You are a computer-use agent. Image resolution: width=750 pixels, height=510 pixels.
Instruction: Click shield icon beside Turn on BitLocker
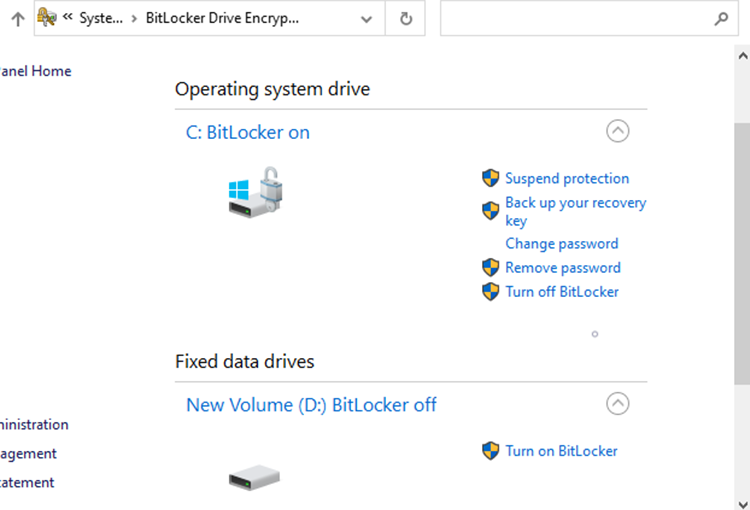(490, 450)
